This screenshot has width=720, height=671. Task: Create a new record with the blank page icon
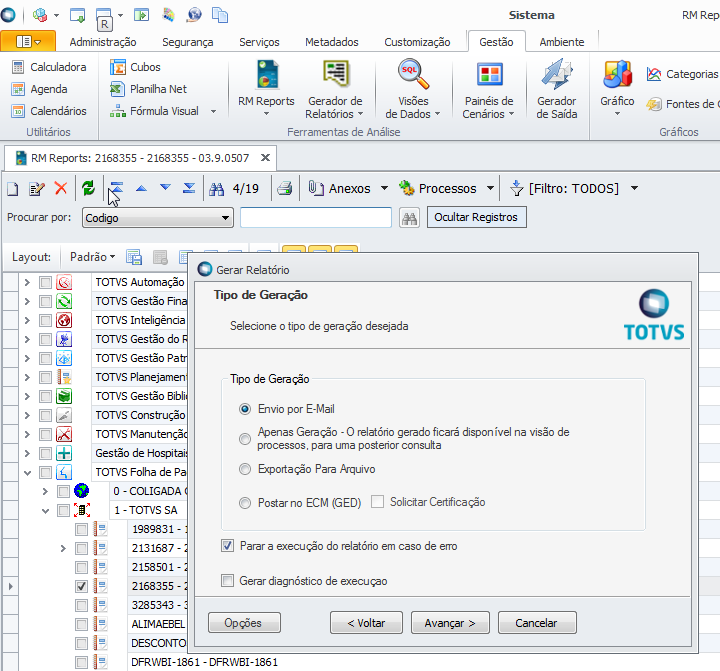(x=13, y=188)
